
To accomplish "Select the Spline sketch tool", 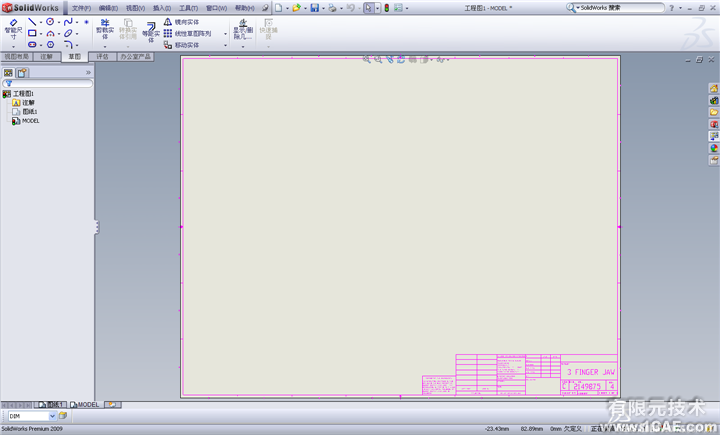I will pos(68,22).
